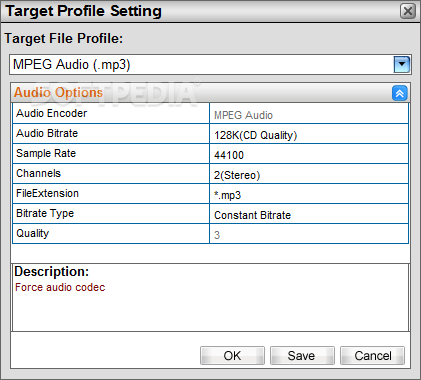
Task: Cancel the profile setting dialog
Action: tap(372, 356)
